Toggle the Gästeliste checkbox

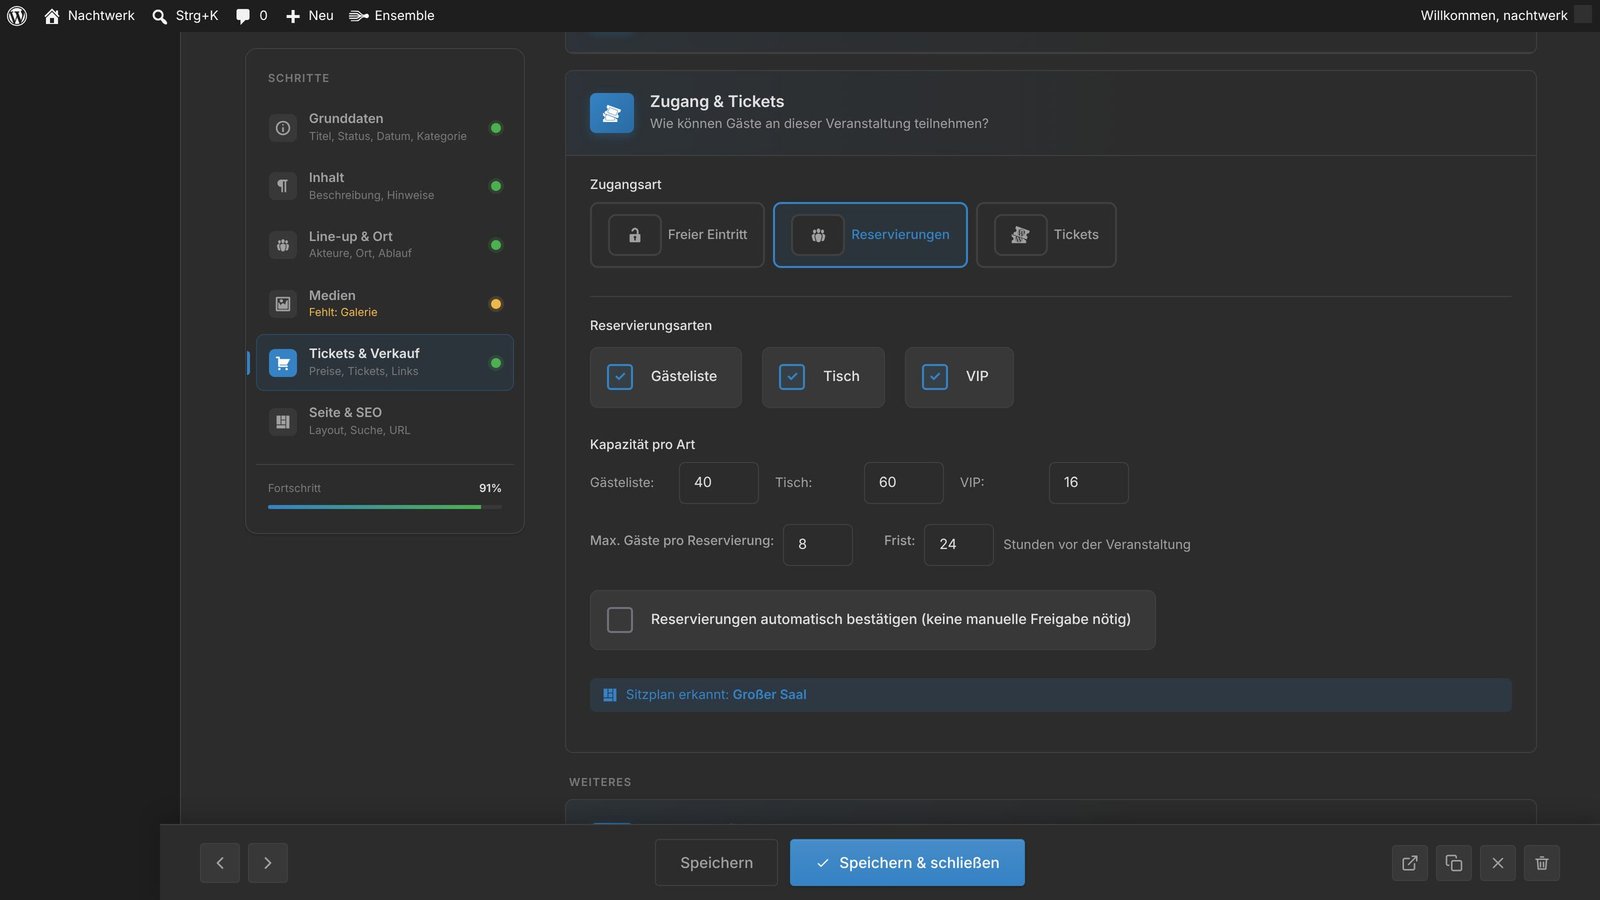[x=620, y=377]
